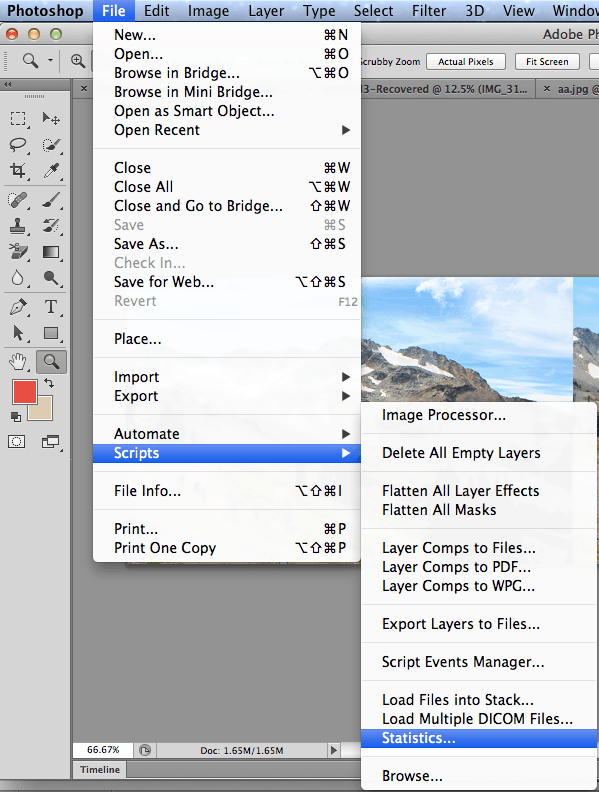Choose Load Files into Stack...
Image resolution: width=599 pixels, height=792 pixels.
coord(479,700)
